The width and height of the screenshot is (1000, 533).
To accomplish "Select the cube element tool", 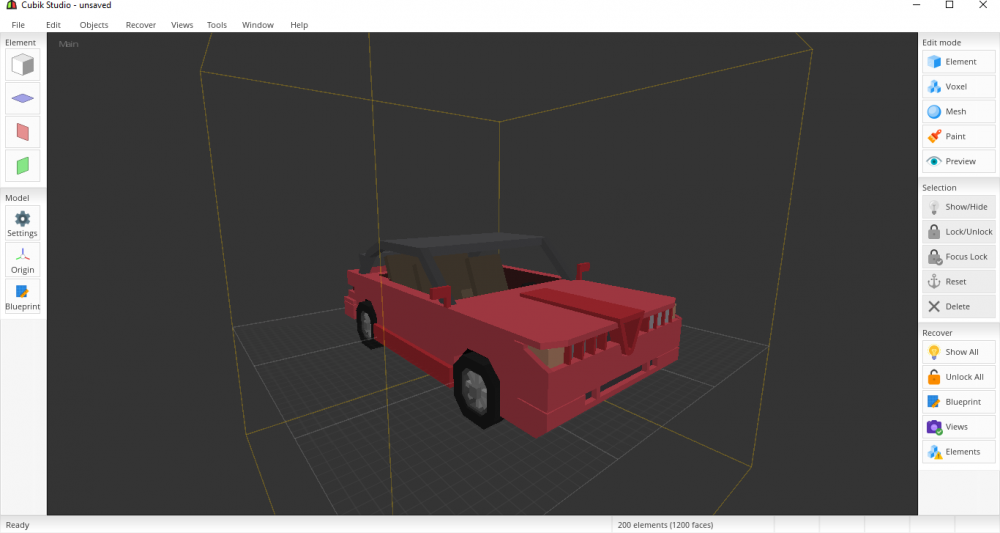I will click(x=22, y=66).
